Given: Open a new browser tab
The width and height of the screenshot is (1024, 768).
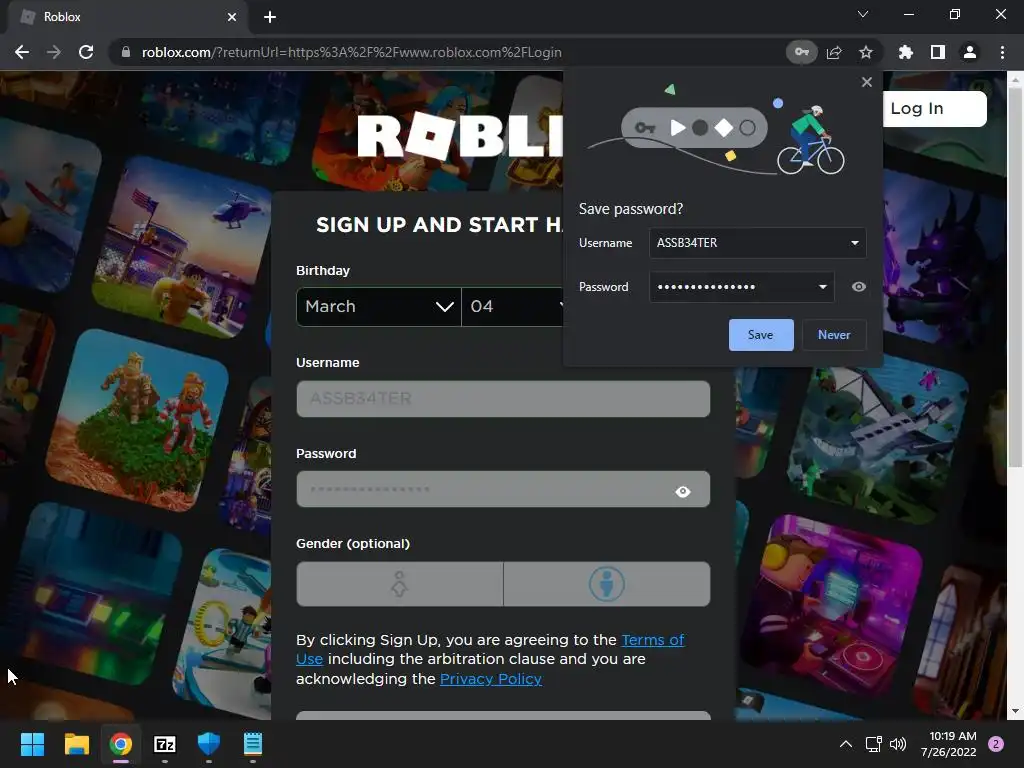Looking at the screenshot, I should (270, 17).
